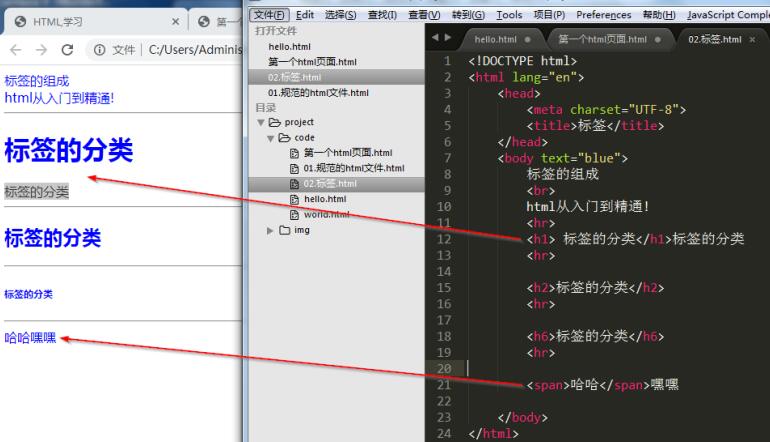Open the 帮助(H) menu
The image size is (770, 442).
point(659,15)
